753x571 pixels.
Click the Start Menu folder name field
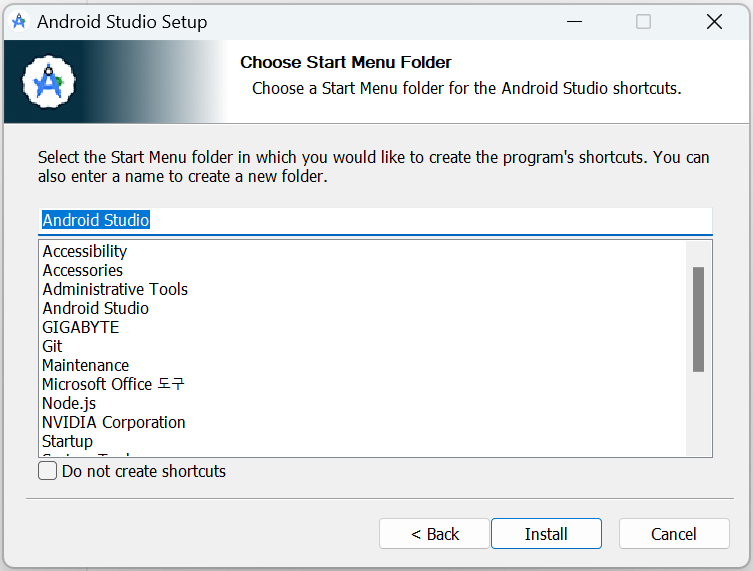point(375,221)
